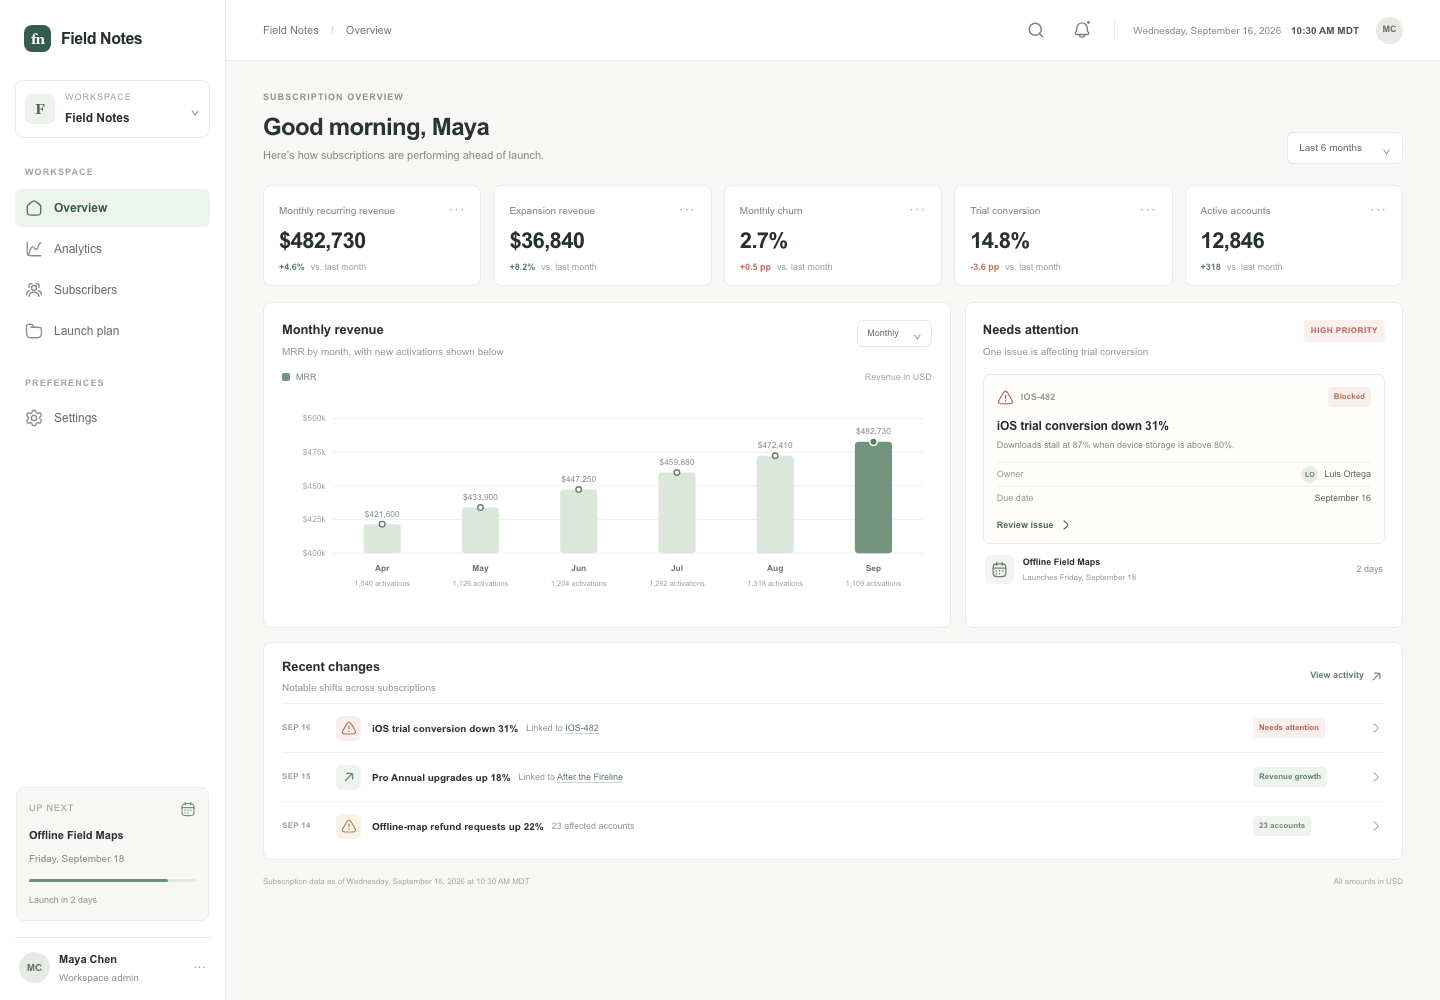Toggle the MRR legend series

(x=299, y=377)
